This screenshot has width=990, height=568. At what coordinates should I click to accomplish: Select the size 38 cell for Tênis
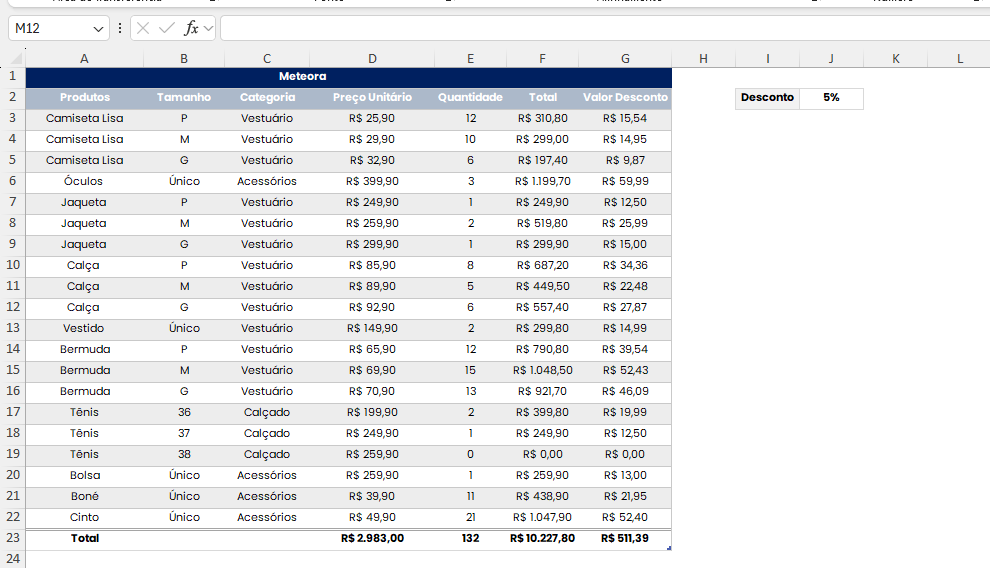click(184, 454)
